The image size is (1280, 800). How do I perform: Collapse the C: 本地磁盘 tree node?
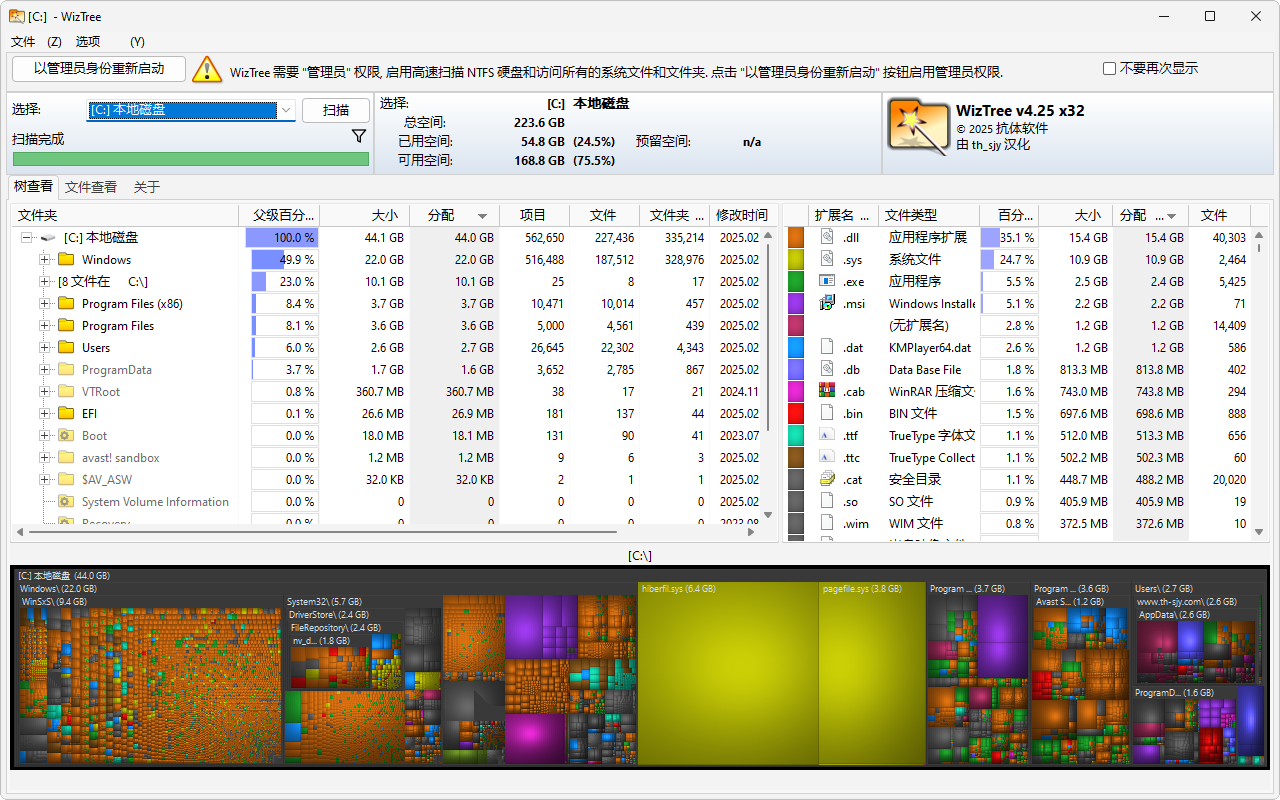pos(27,238)
